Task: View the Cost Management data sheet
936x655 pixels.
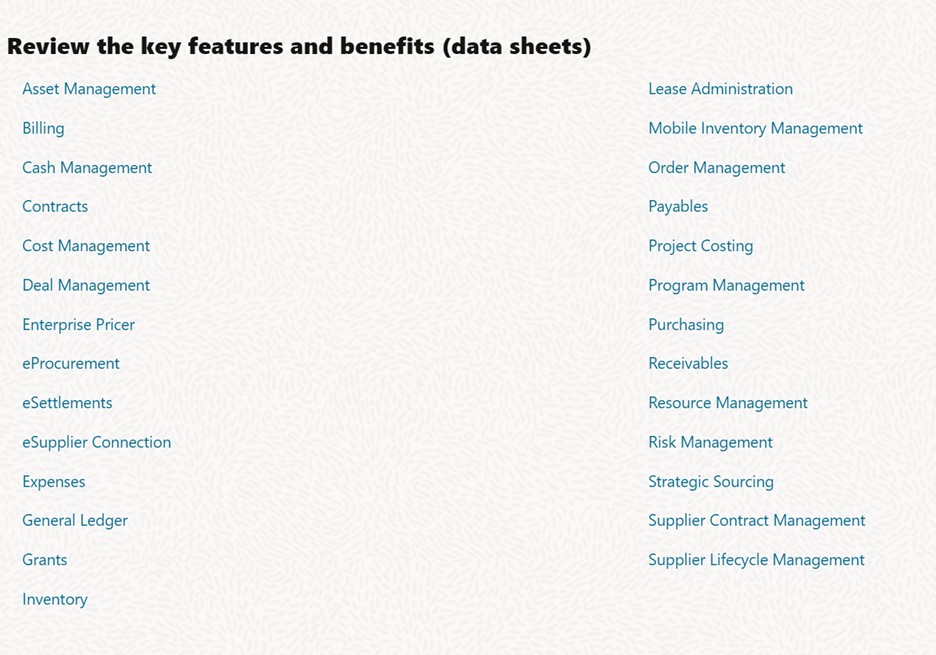Action: coord(86,246)
